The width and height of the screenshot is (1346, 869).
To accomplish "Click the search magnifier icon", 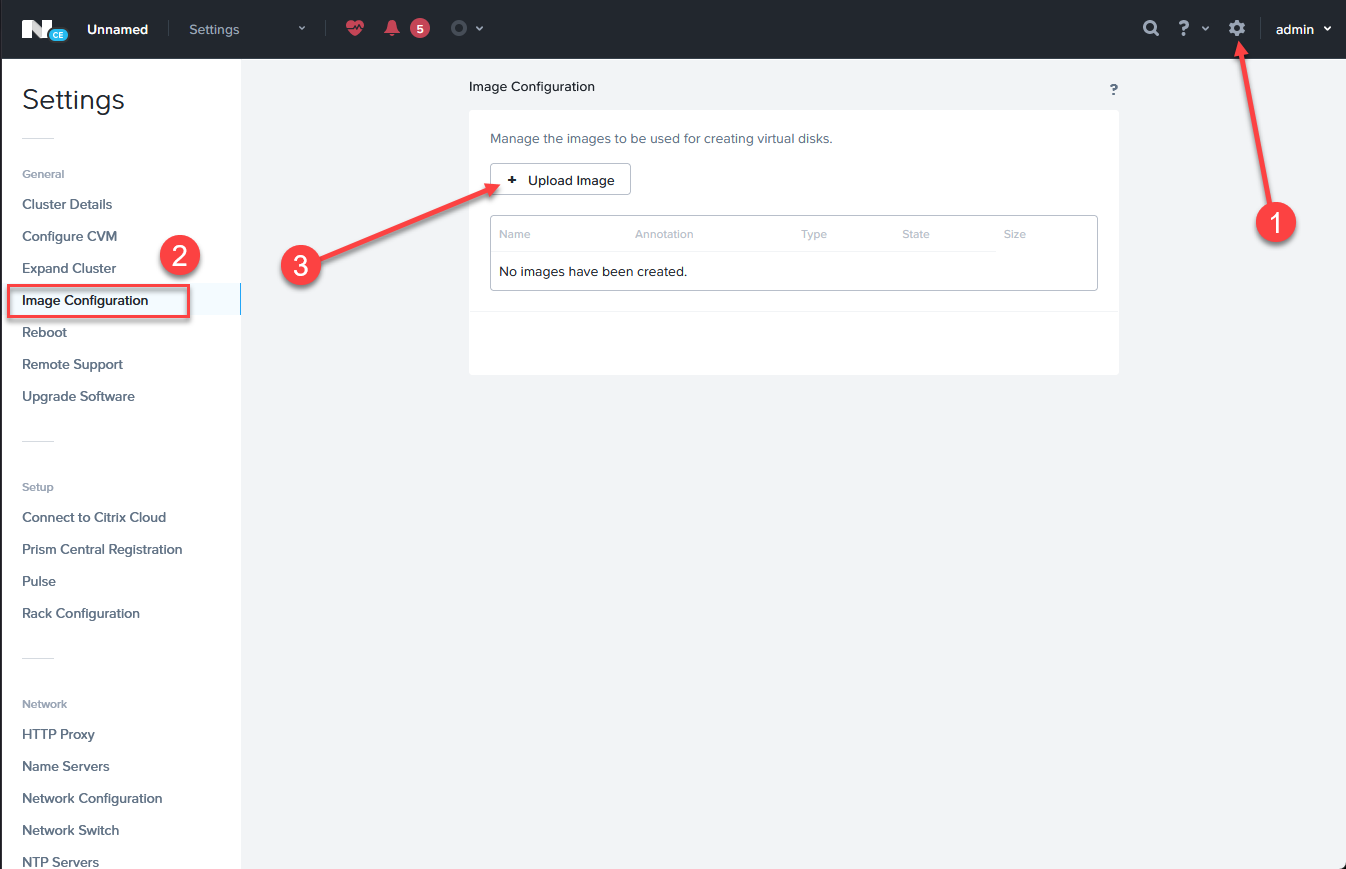I will pos(1151,29).
